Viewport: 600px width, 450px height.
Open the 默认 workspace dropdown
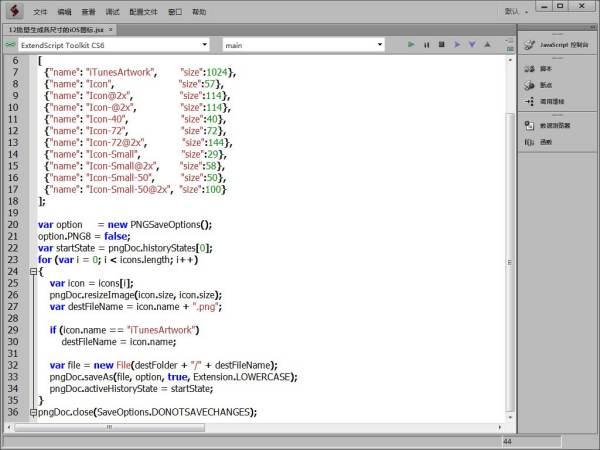516,12
